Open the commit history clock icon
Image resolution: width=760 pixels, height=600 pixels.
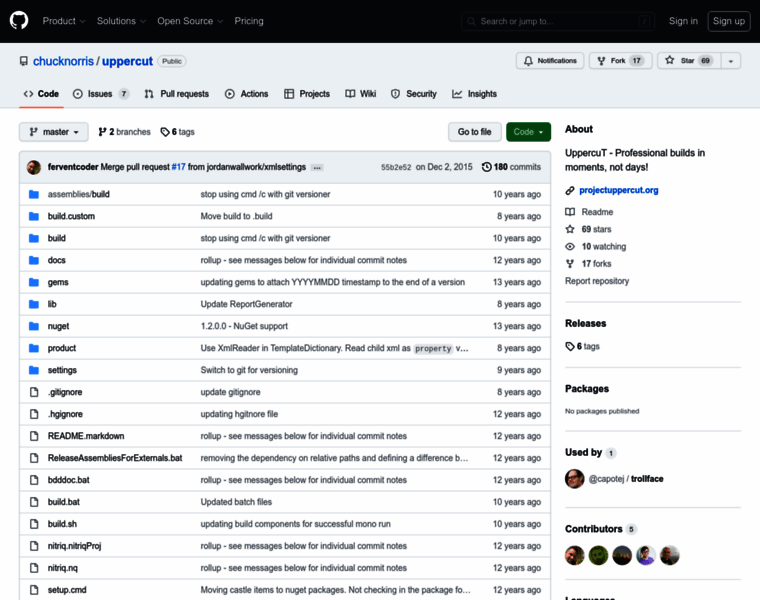(x=486, y=167)
